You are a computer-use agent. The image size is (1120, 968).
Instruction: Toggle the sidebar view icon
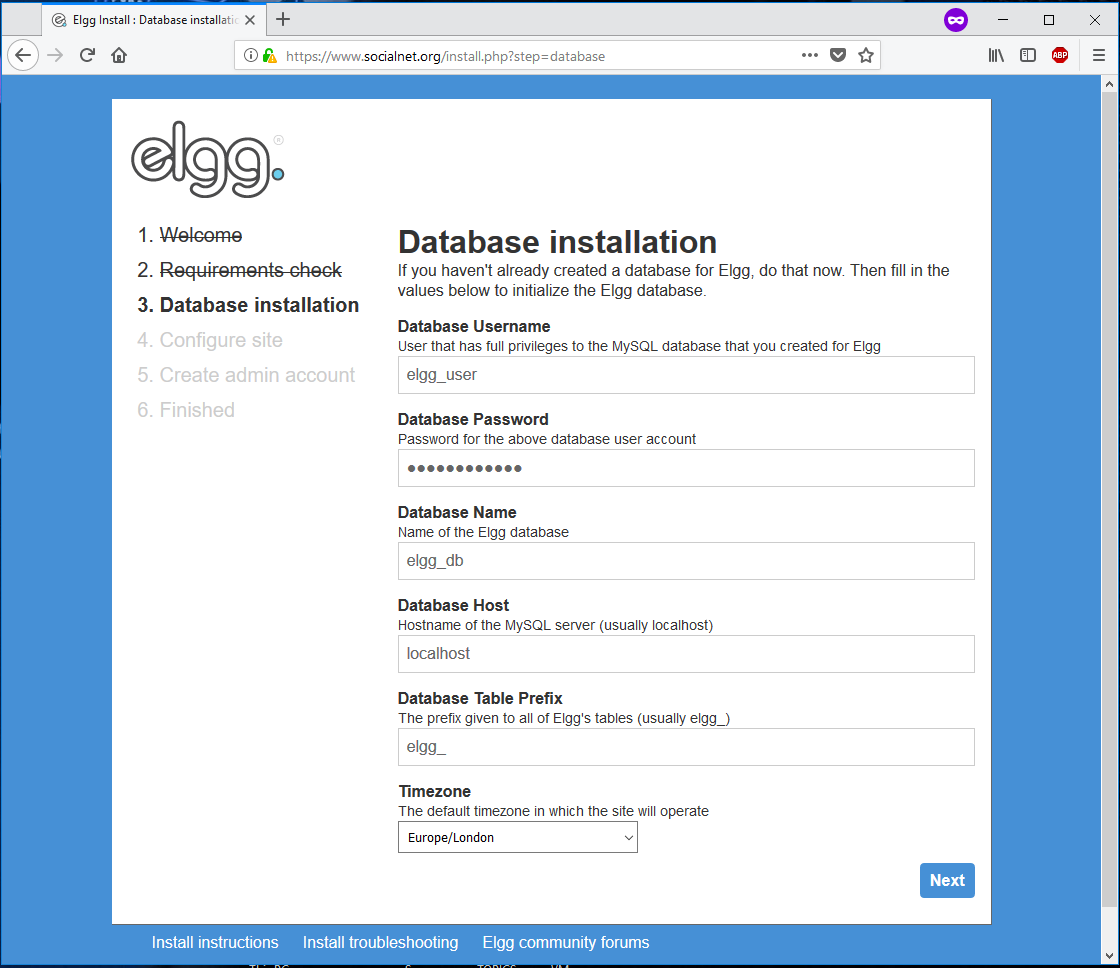pos(1028,55)
